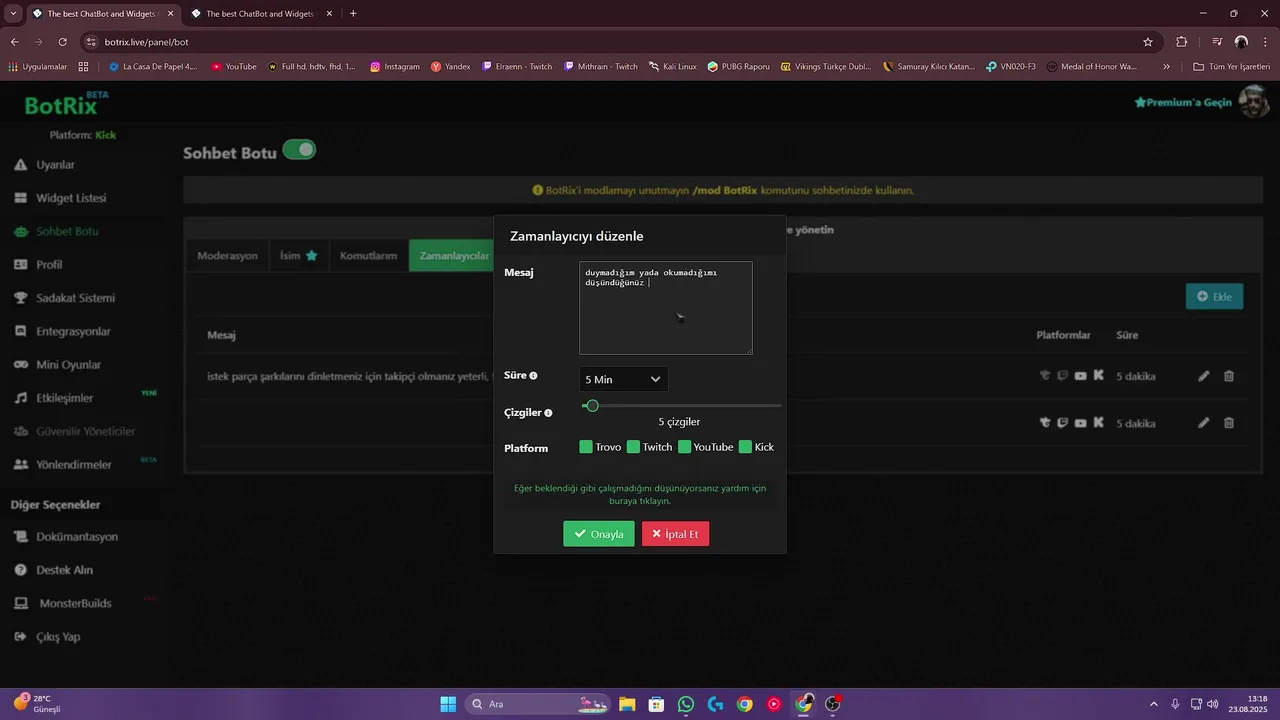Screen dimensions: 1280x720
Task: Open the weather widget 28°C Güneşli
Action: 38,704
